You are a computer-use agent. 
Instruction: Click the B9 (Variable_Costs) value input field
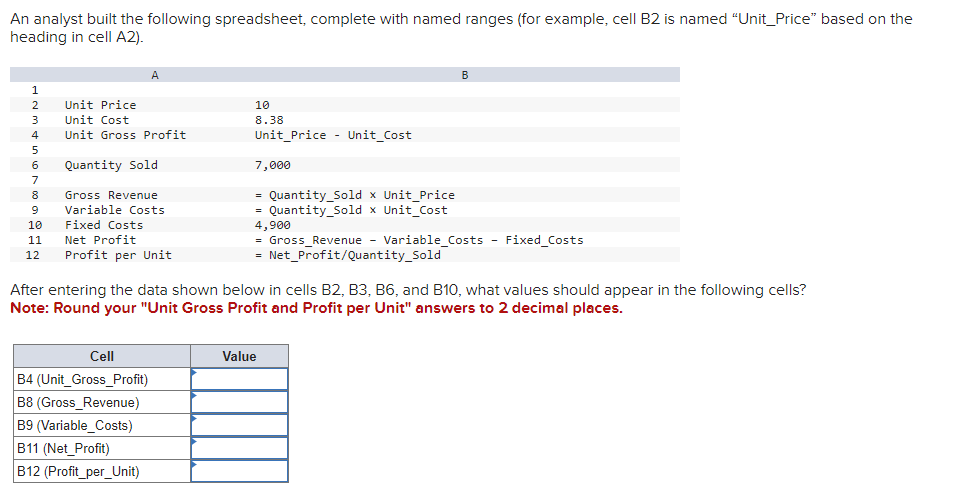(x=239, y=425)
